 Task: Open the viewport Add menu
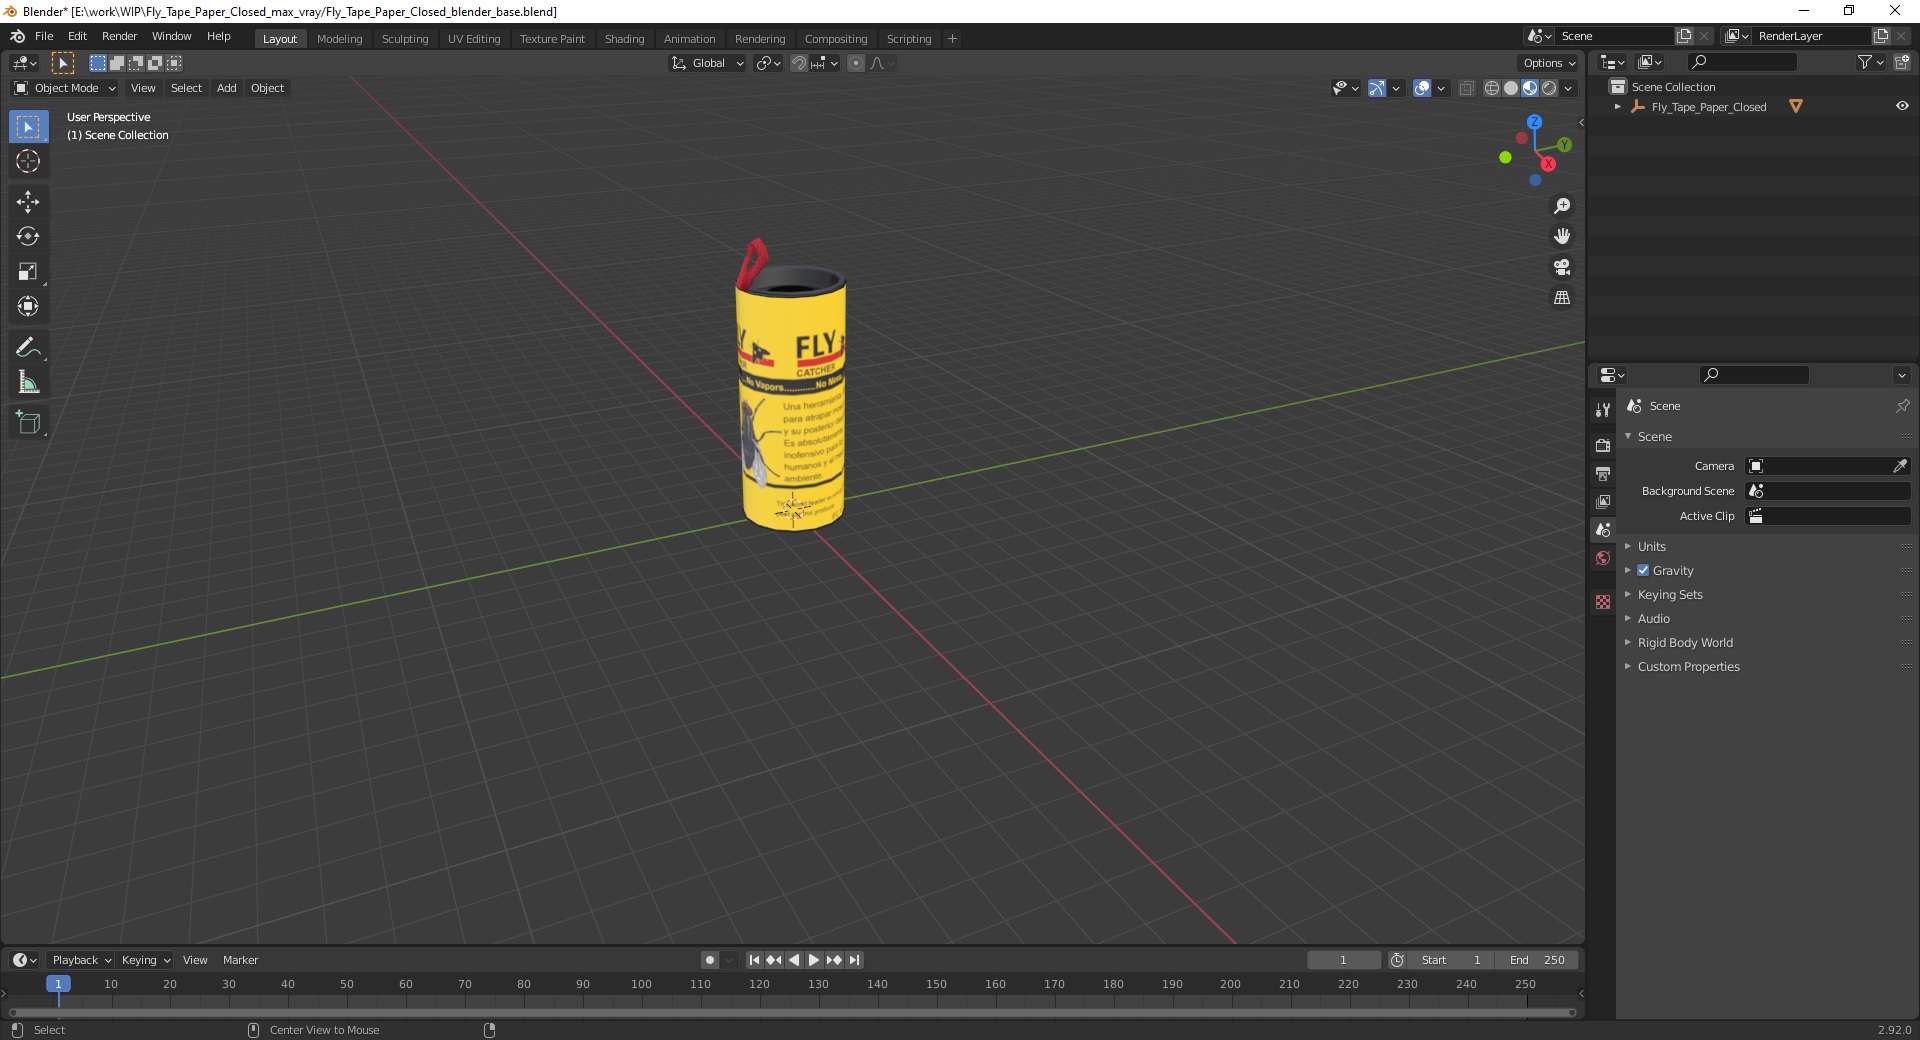point(227,88)
